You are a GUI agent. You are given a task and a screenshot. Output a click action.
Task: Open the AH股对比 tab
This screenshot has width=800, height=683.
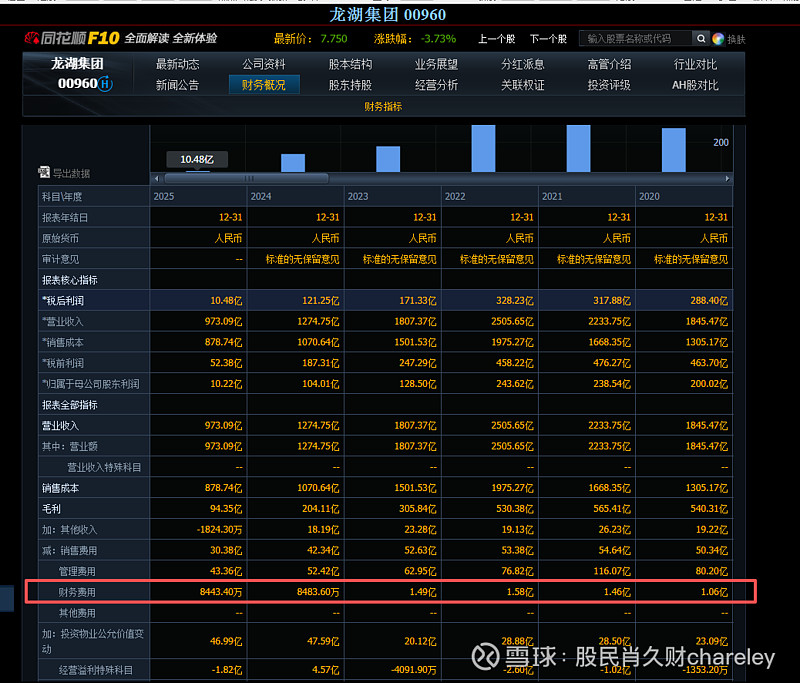(695, 85)
